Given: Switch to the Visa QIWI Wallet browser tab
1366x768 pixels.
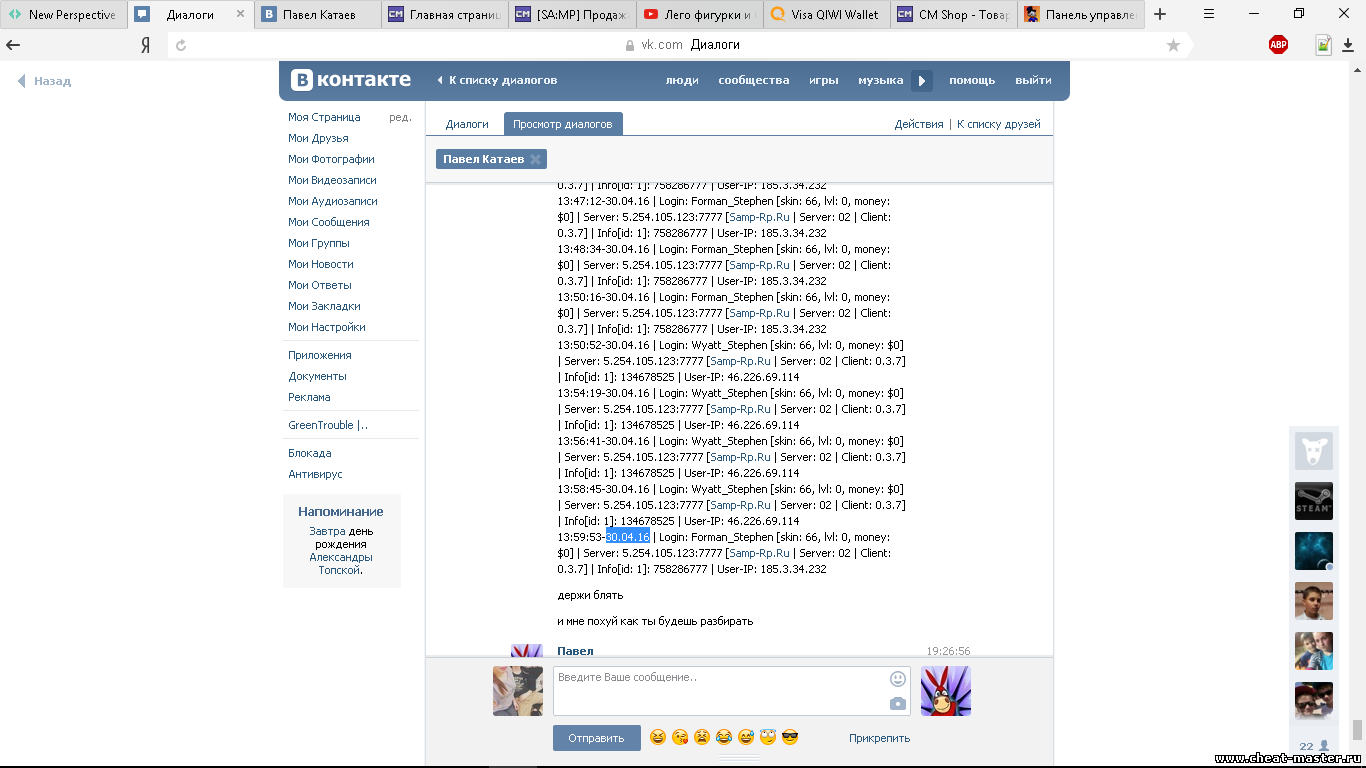Looking at the screenshot, I should click(825, 14).
